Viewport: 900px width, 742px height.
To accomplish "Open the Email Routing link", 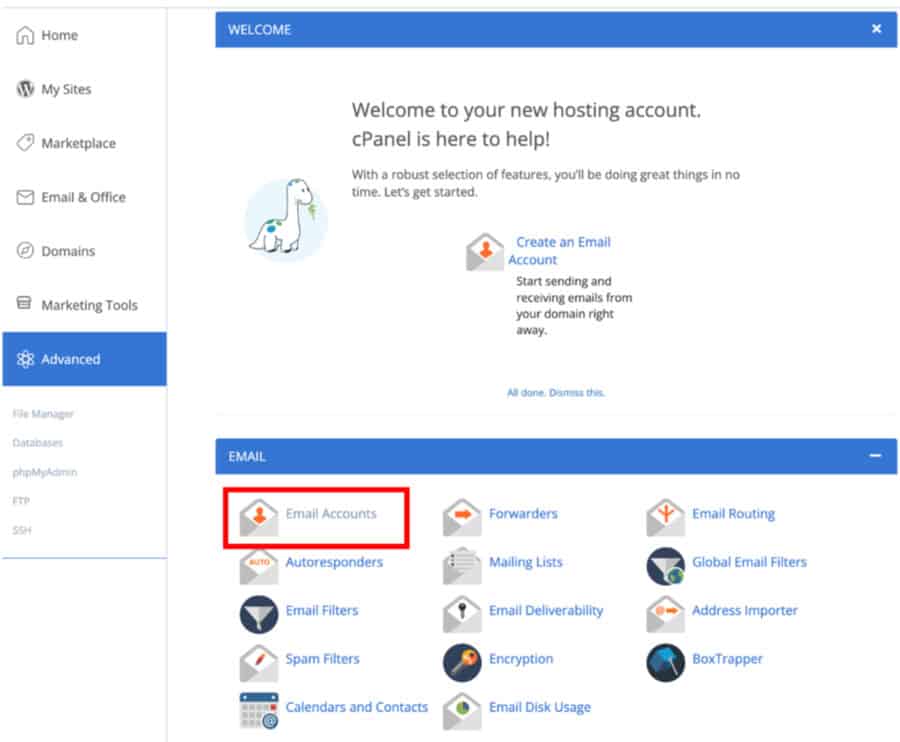I will pyautogui.click(x=734, y=514).
